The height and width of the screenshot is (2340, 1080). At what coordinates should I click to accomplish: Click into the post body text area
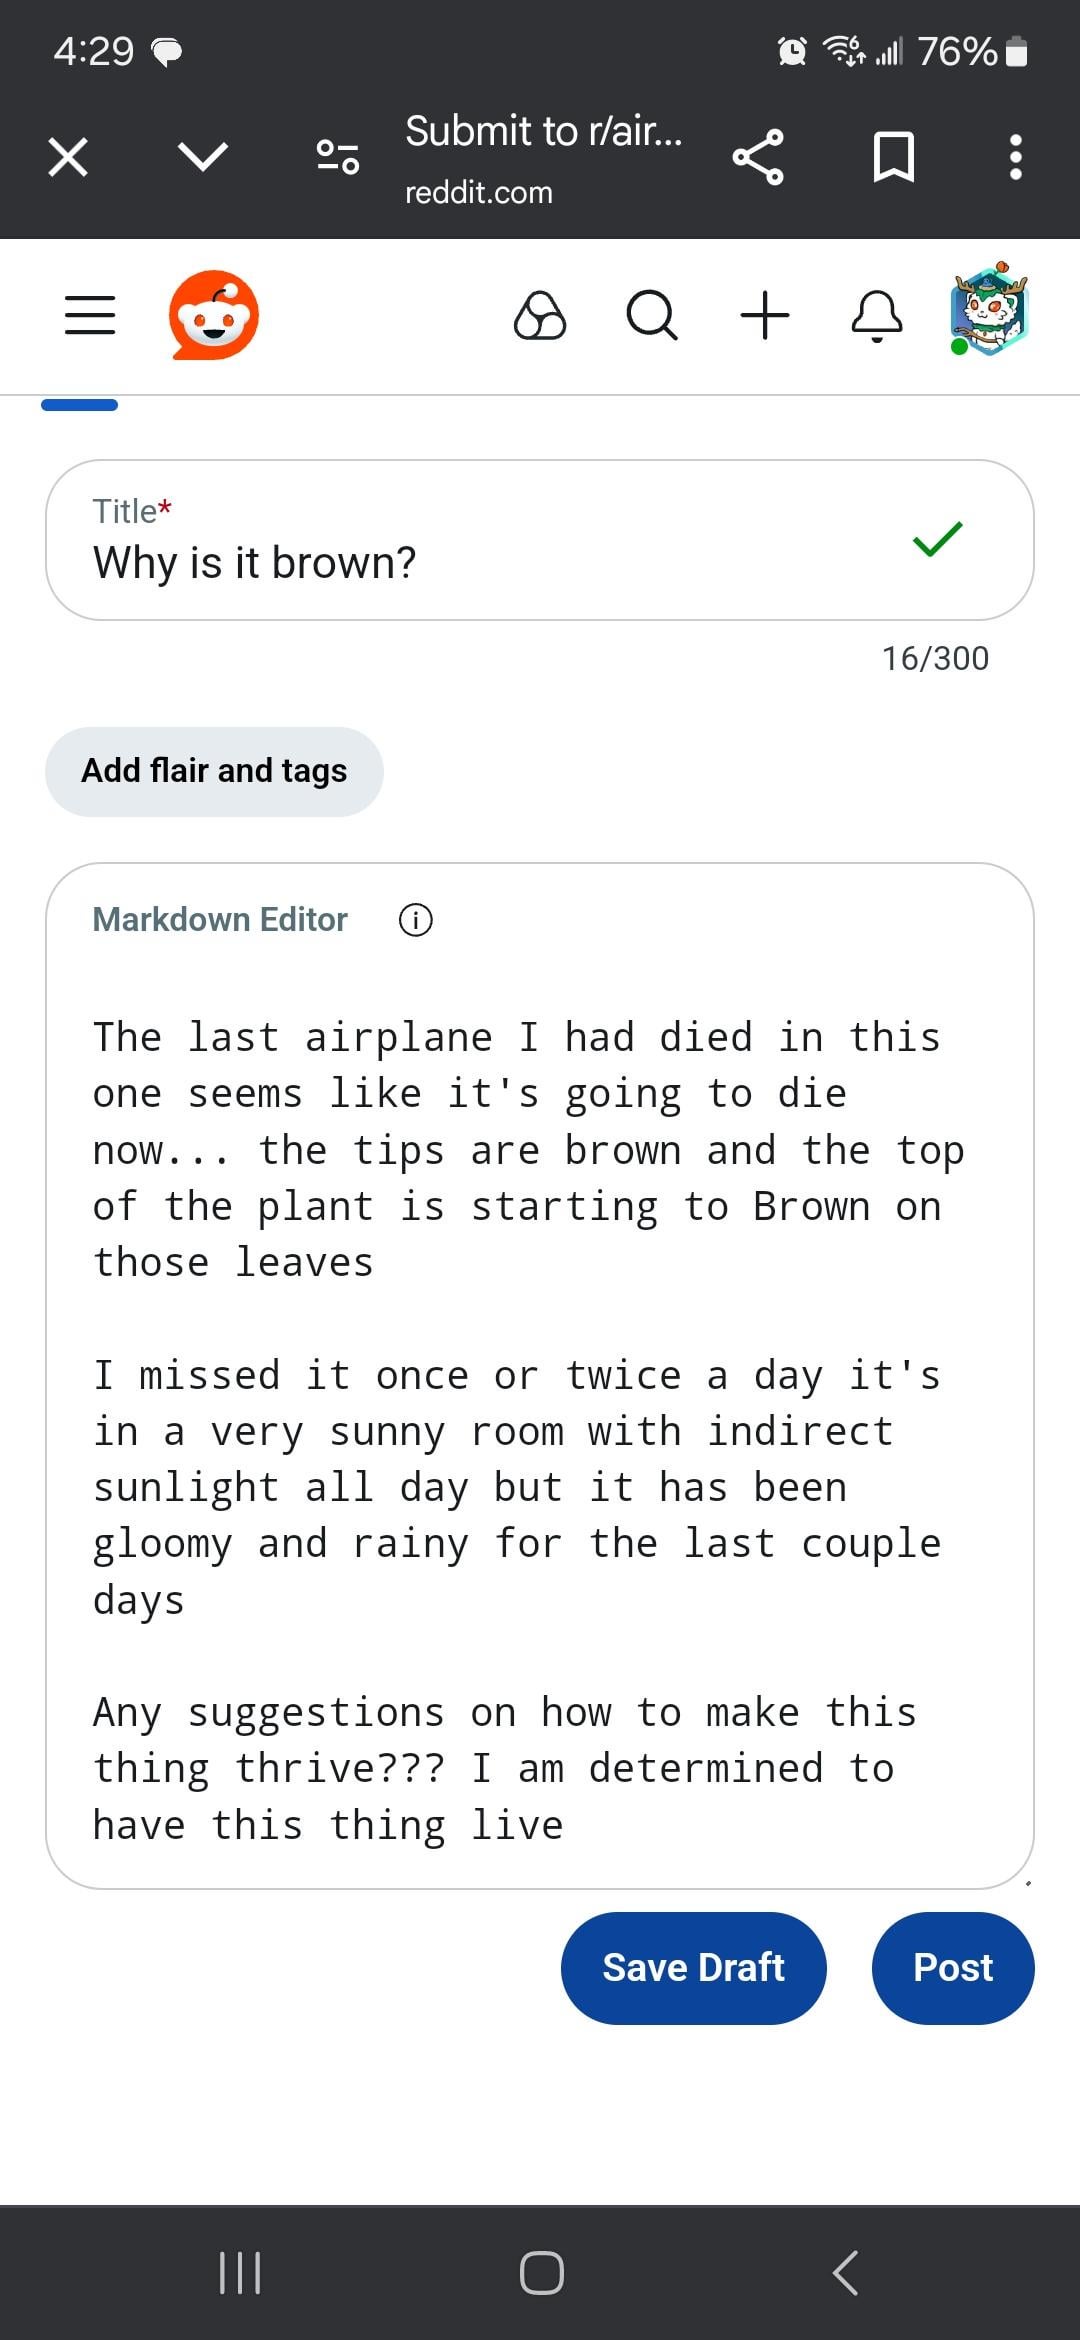click(530, 1430)
